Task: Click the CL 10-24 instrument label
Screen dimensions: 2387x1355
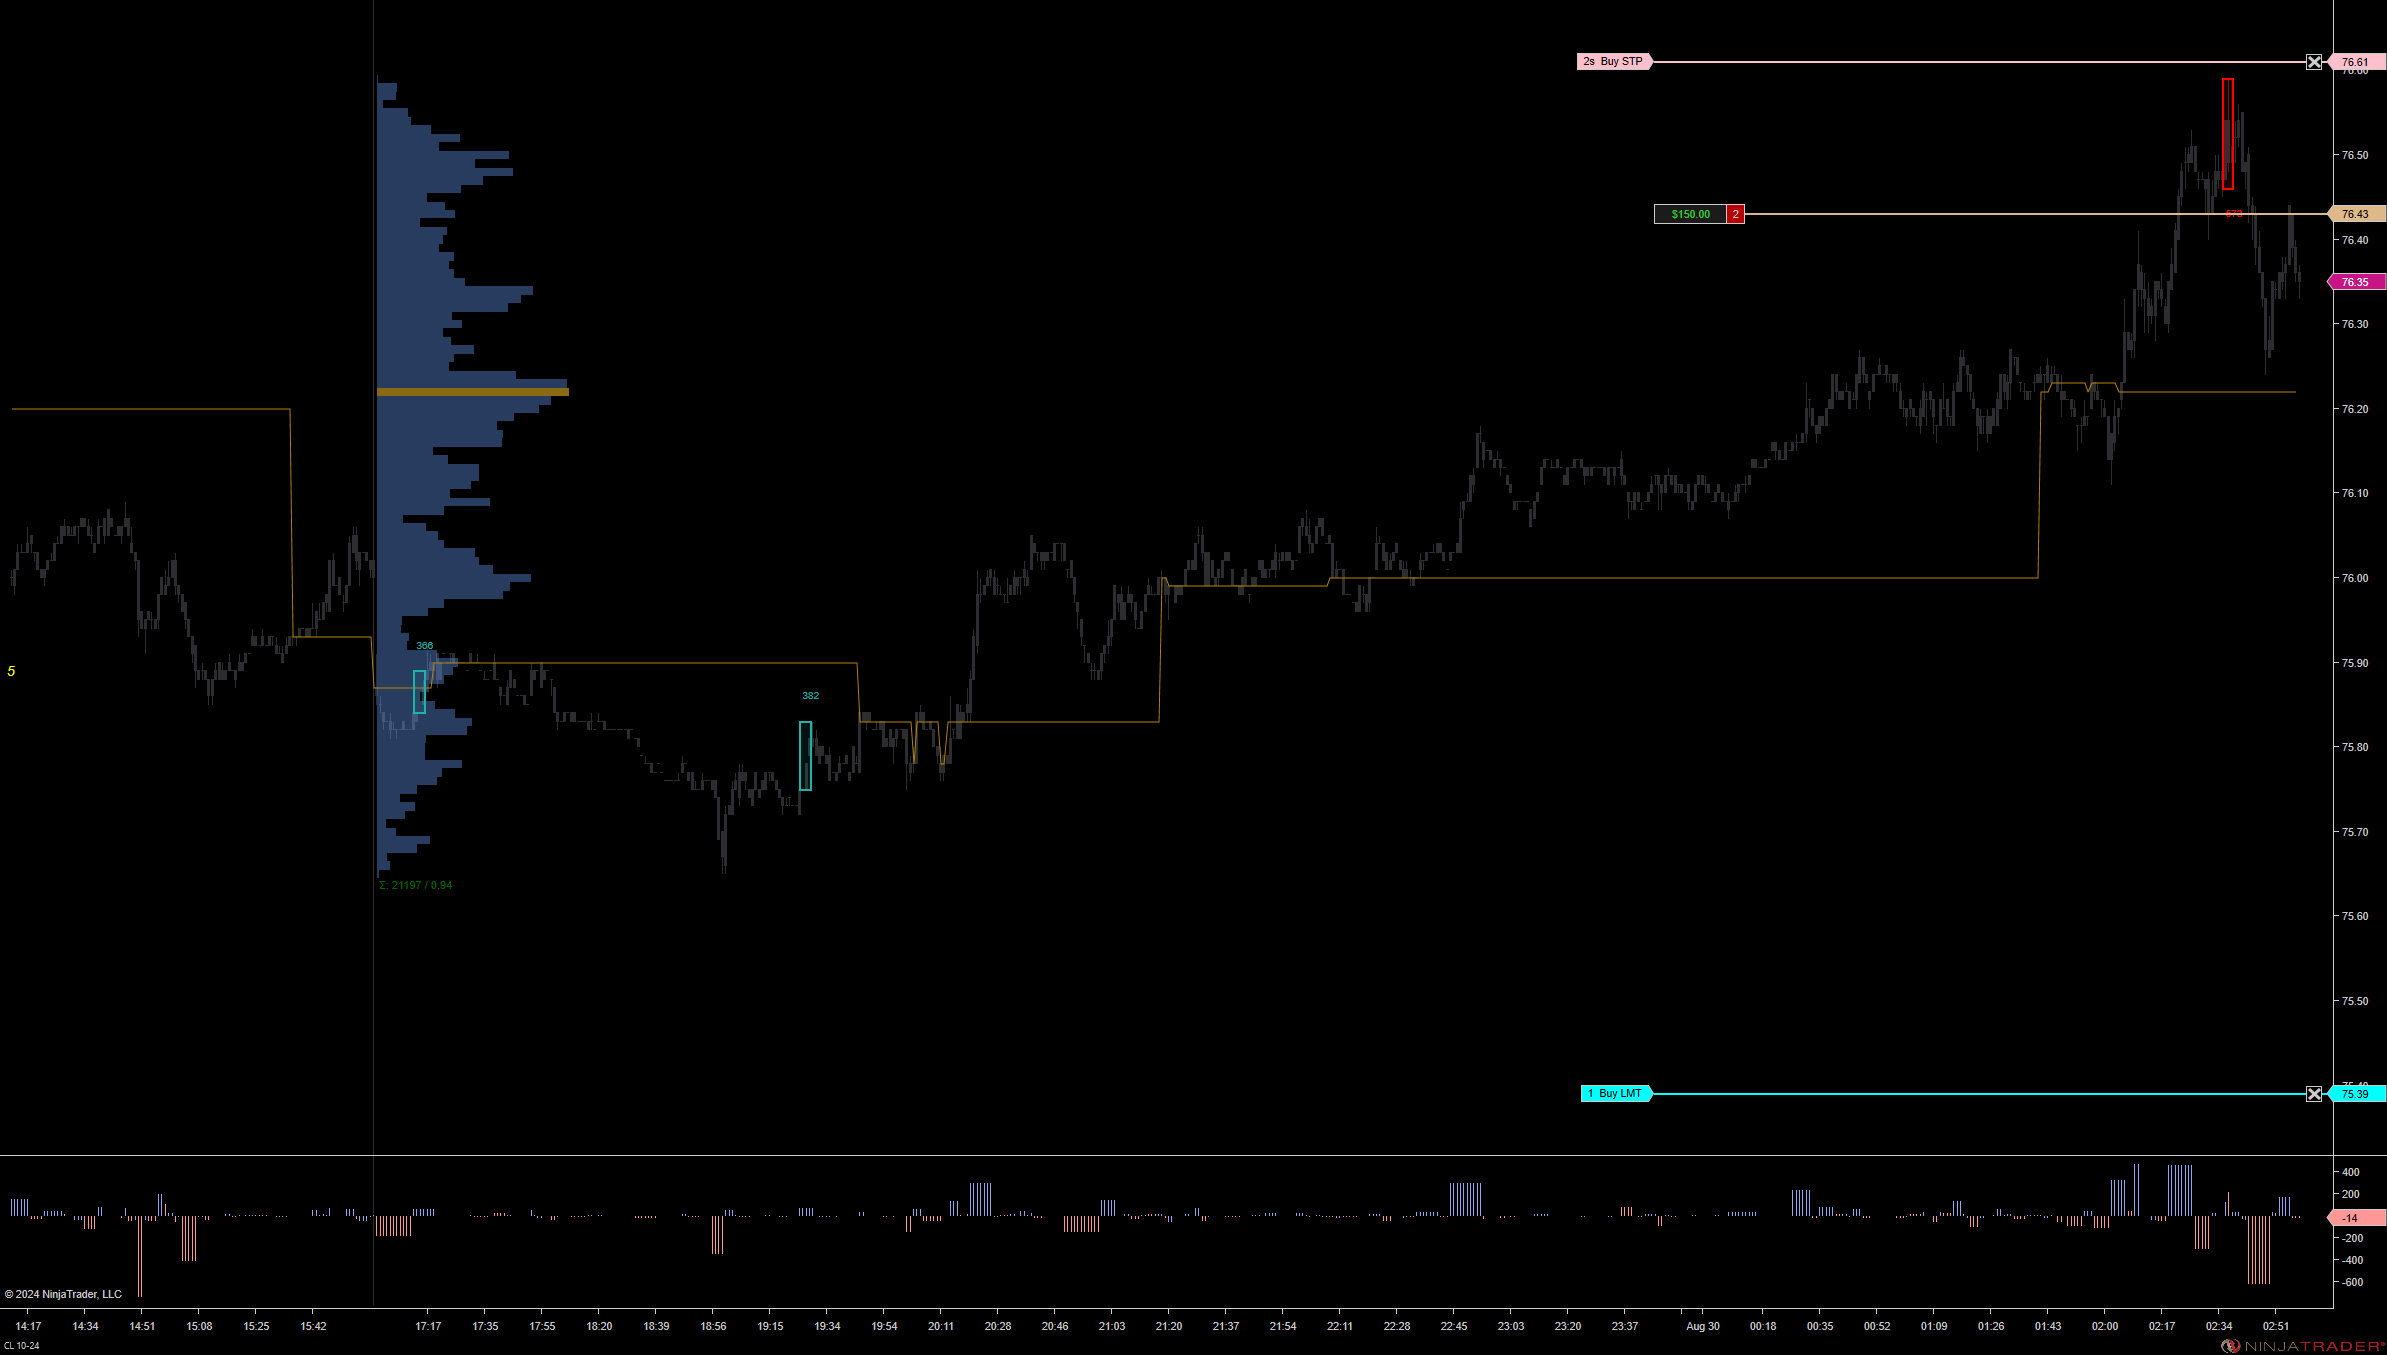Action: [x=21, y=1346]
